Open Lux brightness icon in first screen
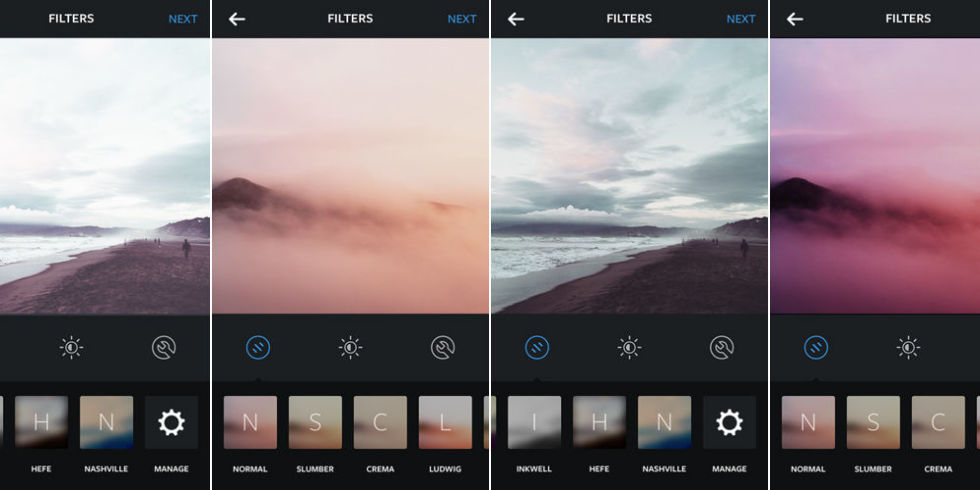 click(71, 348)
